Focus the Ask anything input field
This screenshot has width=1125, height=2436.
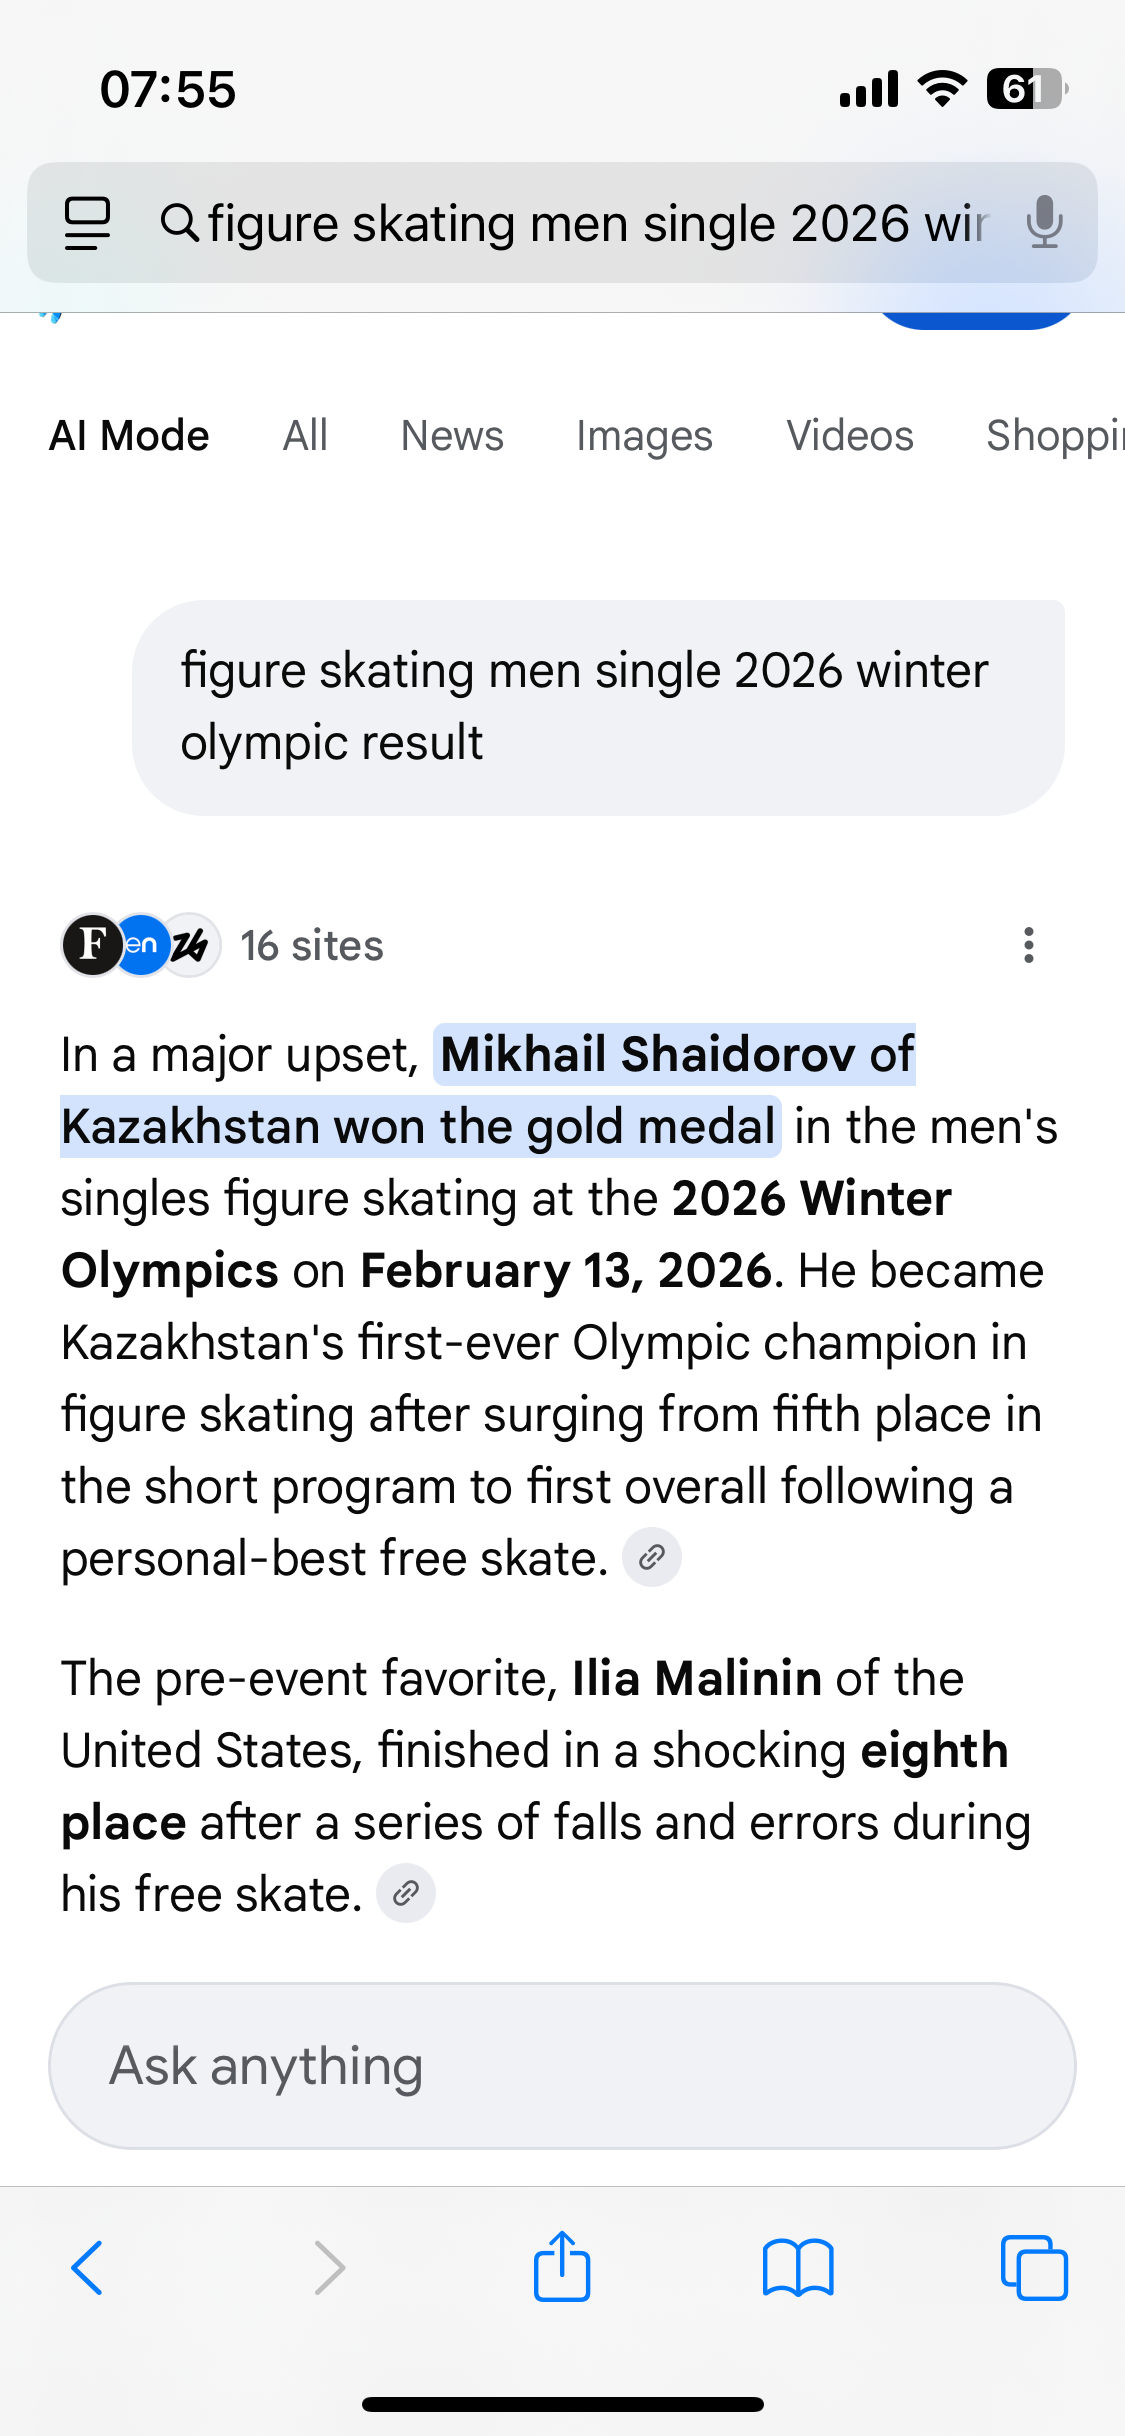coord(562,2066)
